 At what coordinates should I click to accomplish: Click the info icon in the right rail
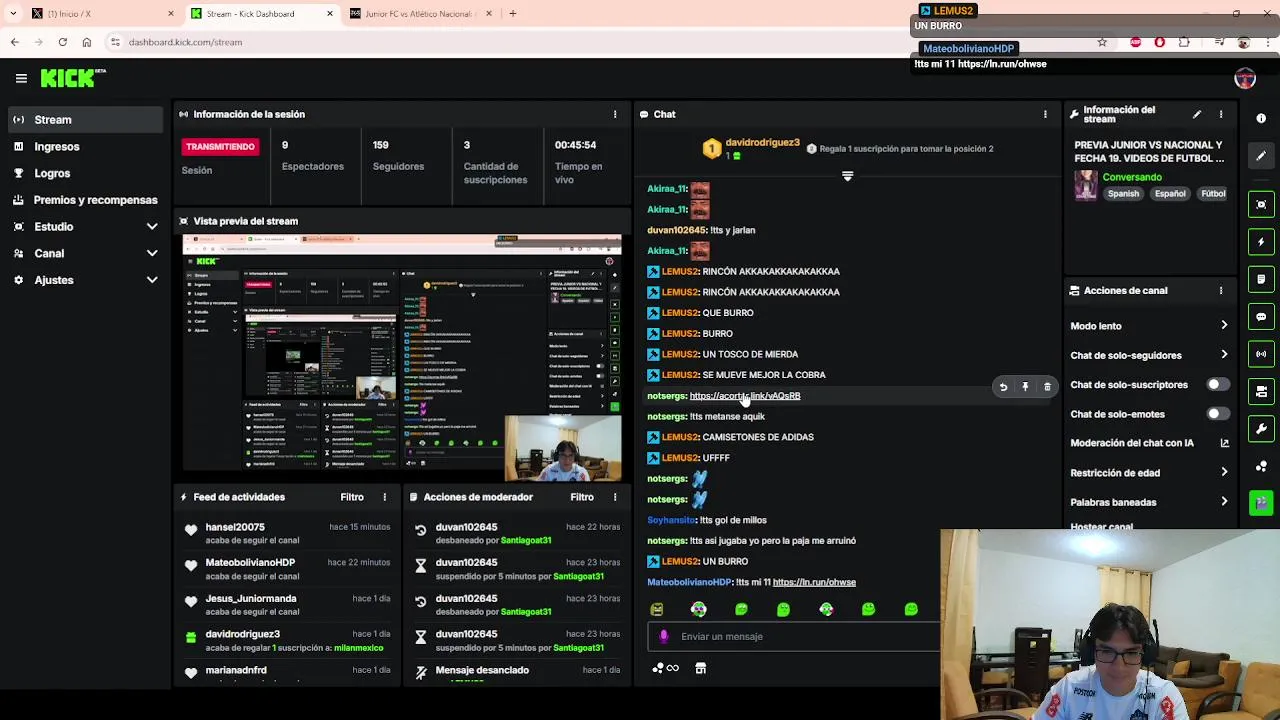1261,118
